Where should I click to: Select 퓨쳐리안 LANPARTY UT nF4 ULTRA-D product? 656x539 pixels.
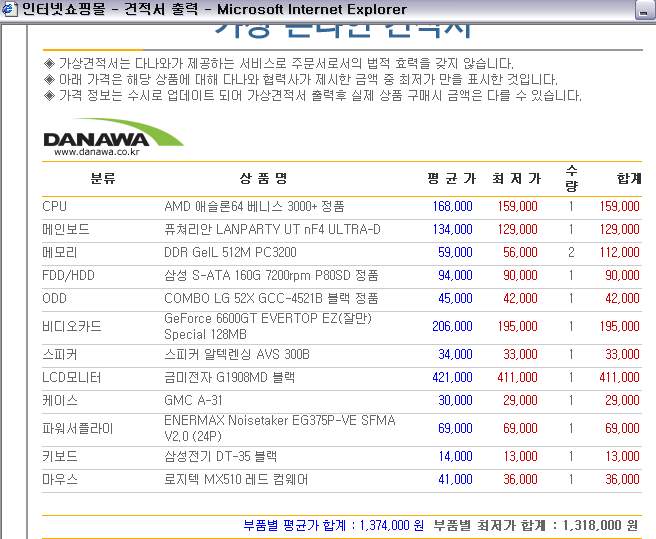pyautogui.click(x=272, y=229)
